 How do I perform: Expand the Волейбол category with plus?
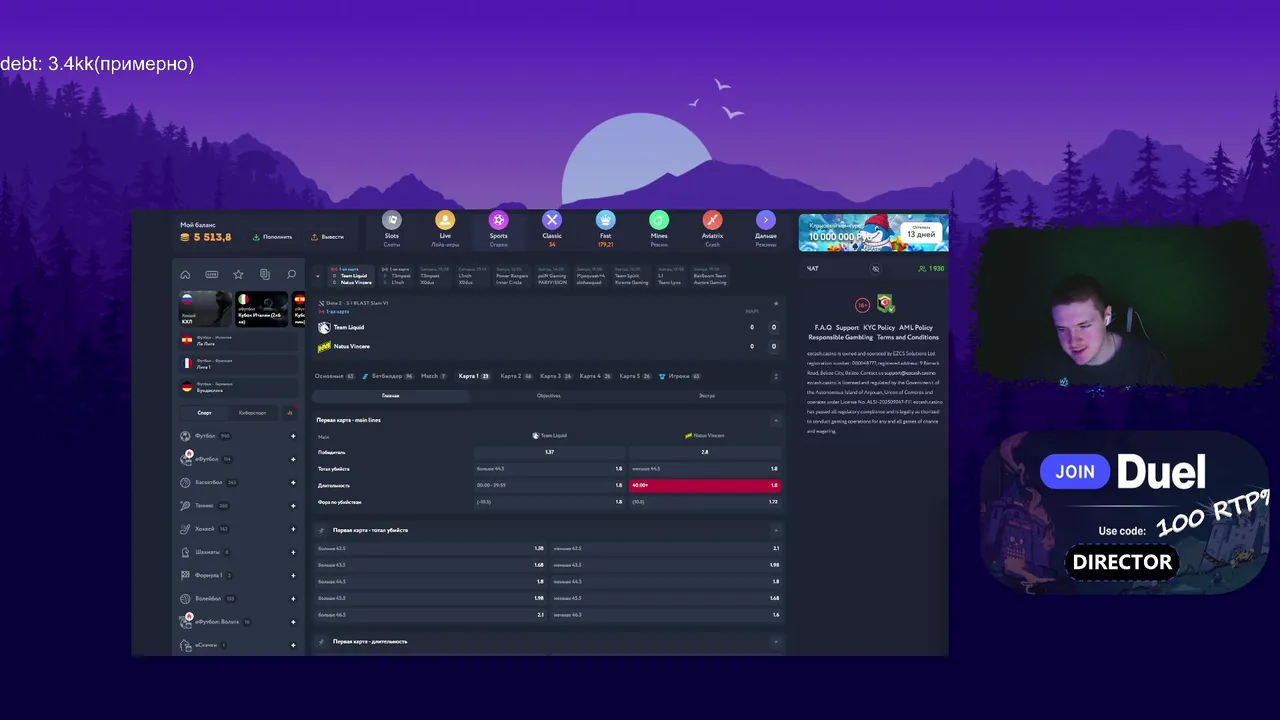293,598
